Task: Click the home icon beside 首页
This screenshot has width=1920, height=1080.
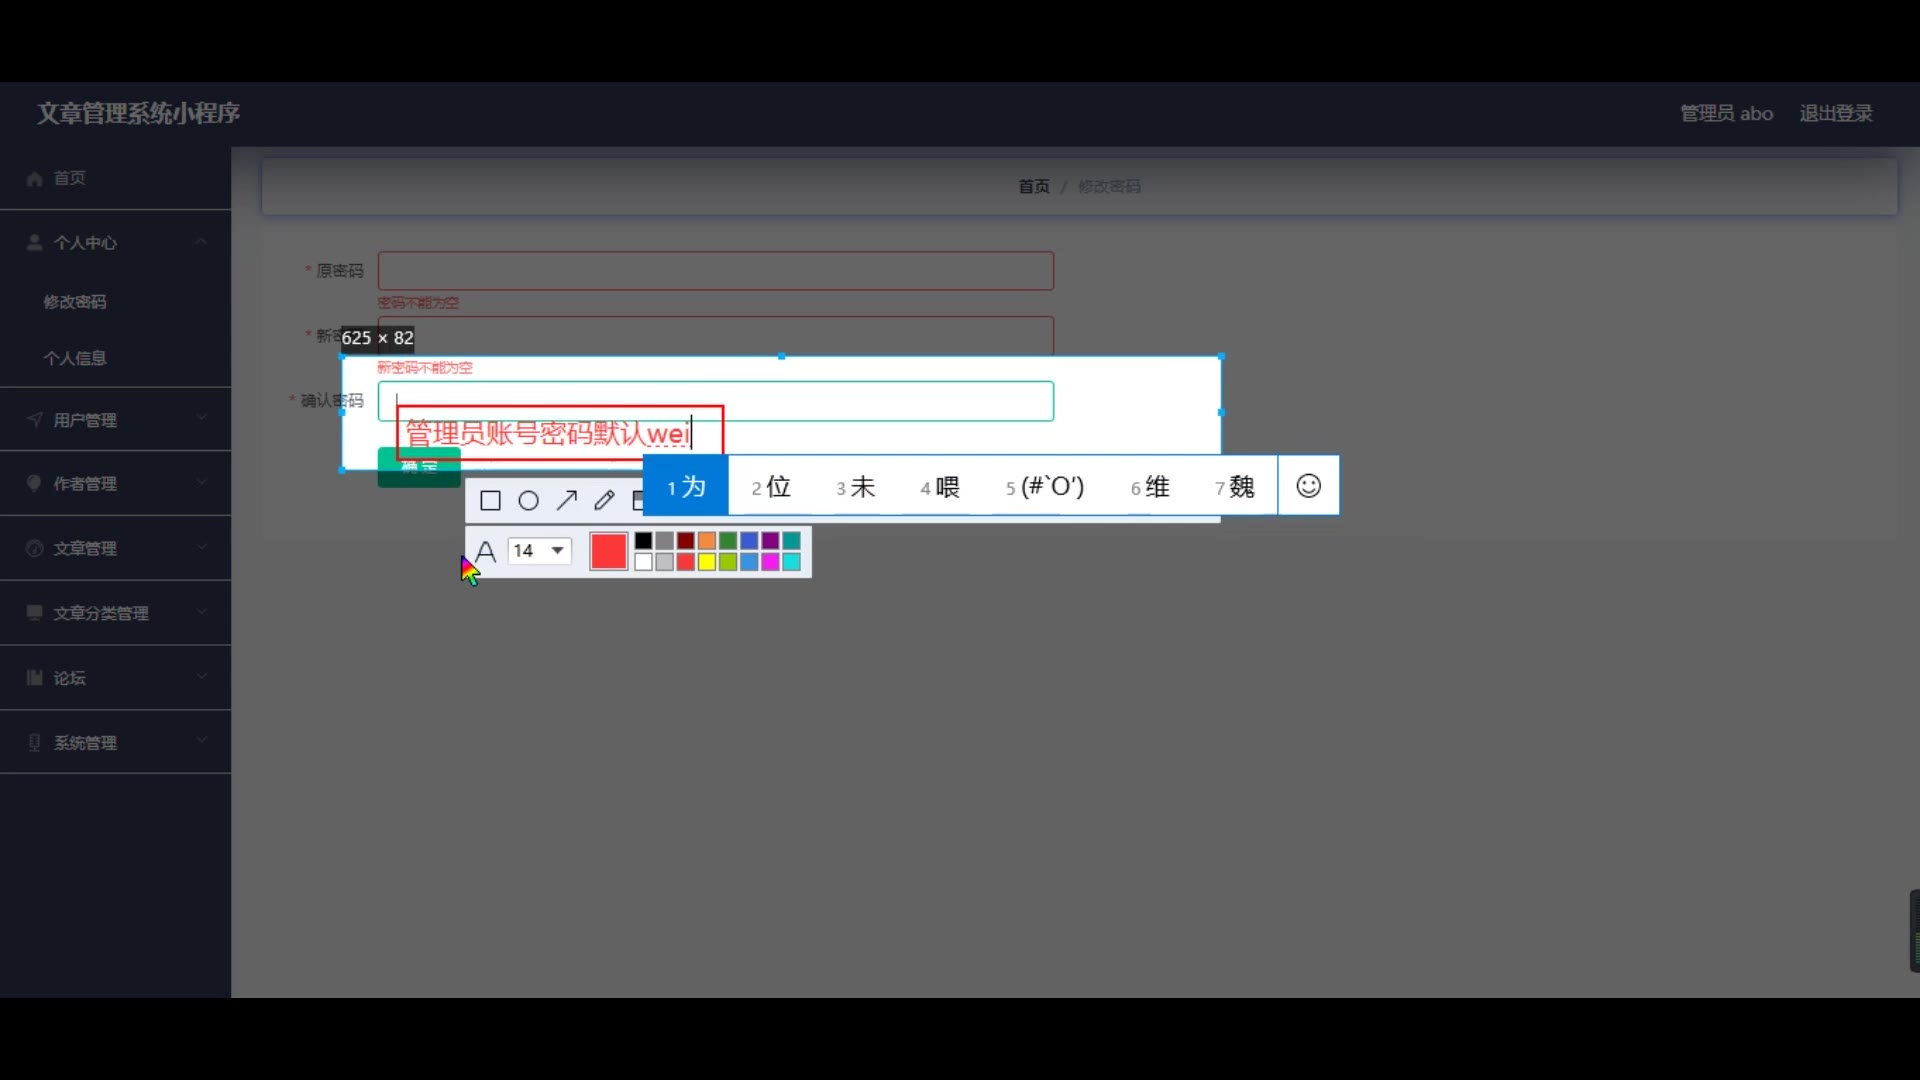Action: coord(35,179)
